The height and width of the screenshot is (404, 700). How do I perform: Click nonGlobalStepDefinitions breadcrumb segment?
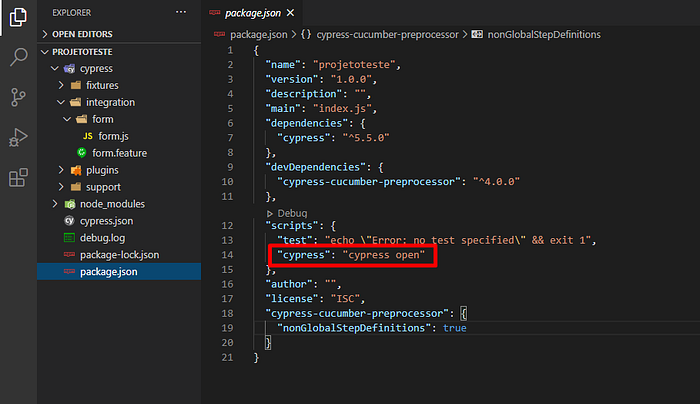click(544, 34)
